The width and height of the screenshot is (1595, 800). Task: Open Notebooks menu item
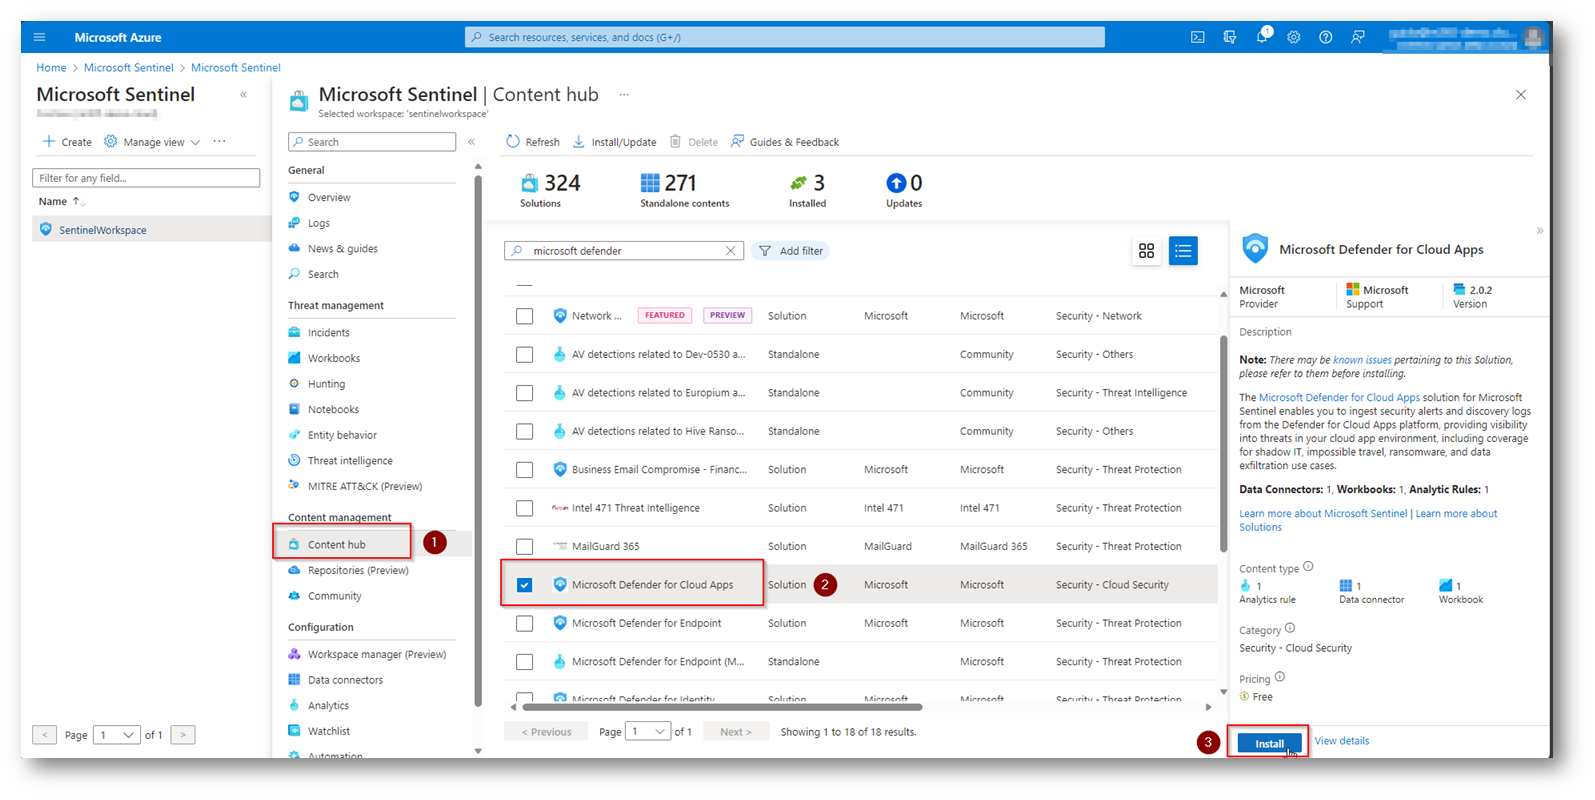click(333, 410)
